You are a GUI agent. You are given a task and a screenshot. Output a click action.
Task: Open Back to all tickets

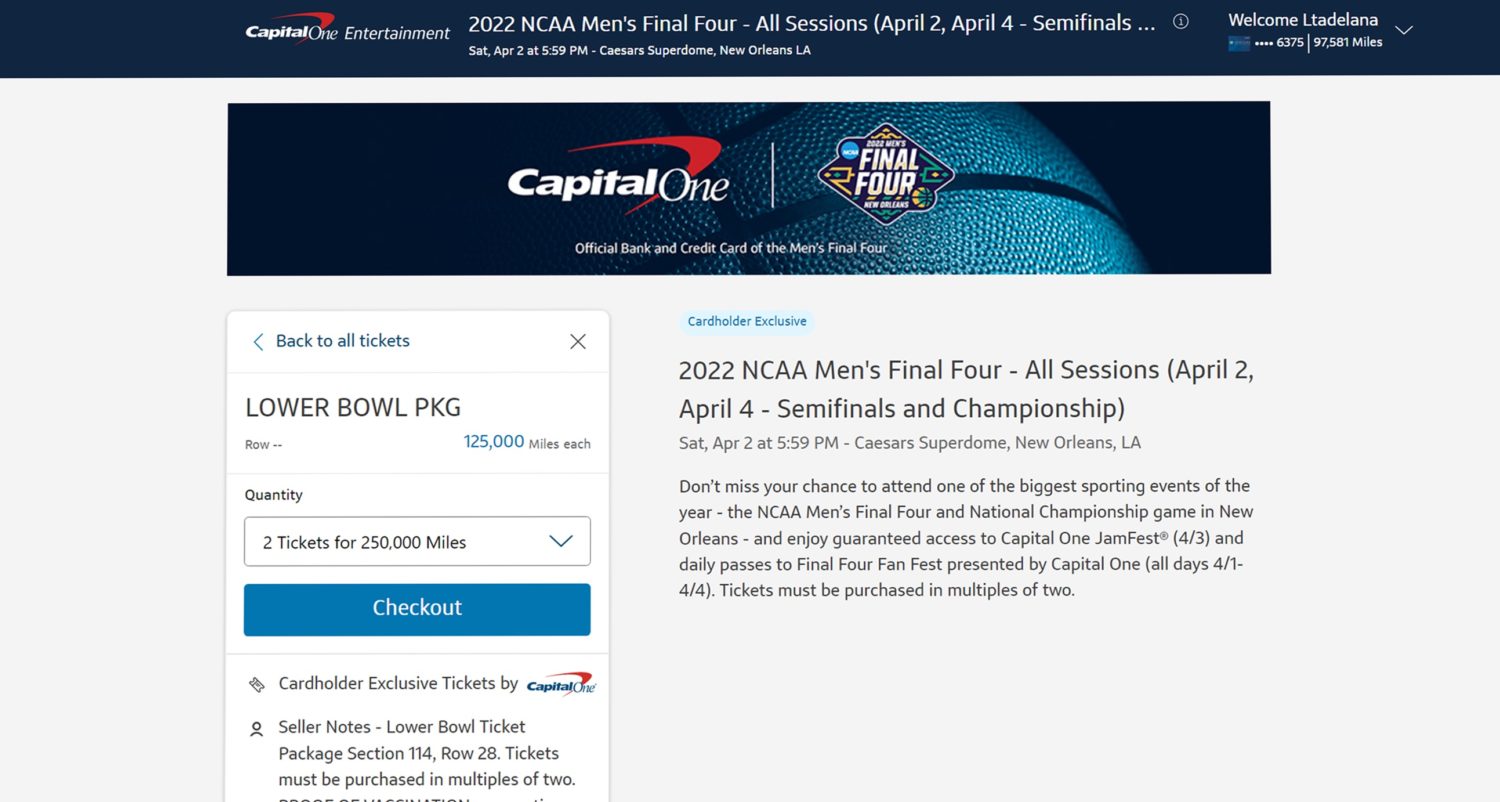(x=344, y=341)
